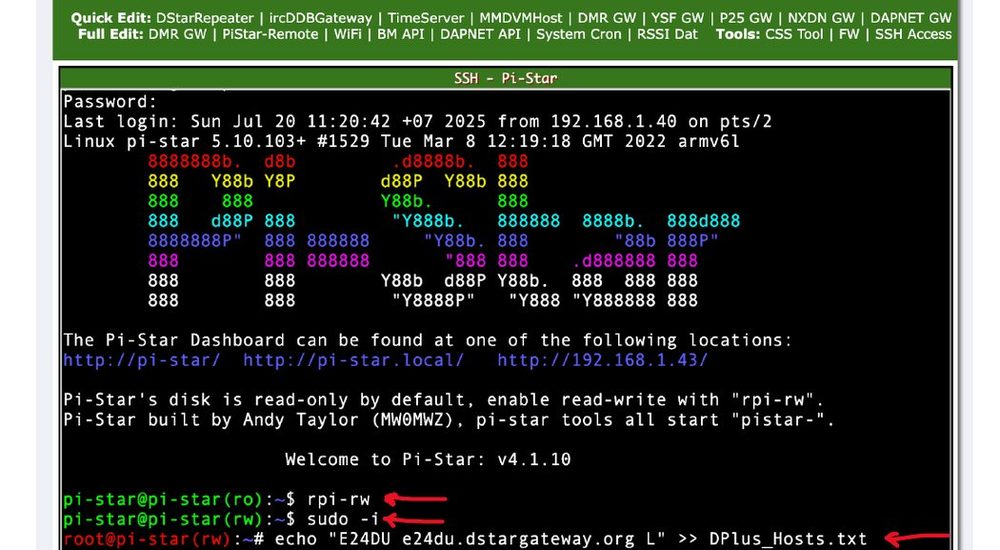The width and height of the screenshot is (1000, 550).
Task: Open P25 GW quick edit link
Action: [x=746, y=19]
